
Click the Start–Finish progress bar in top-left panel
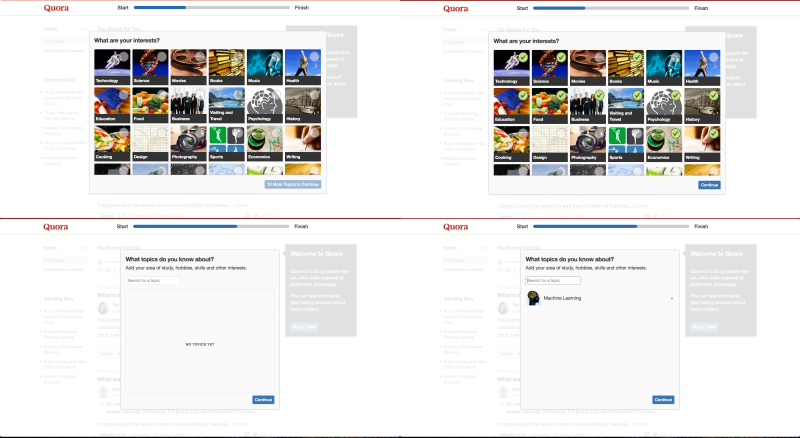pos(212,8)
